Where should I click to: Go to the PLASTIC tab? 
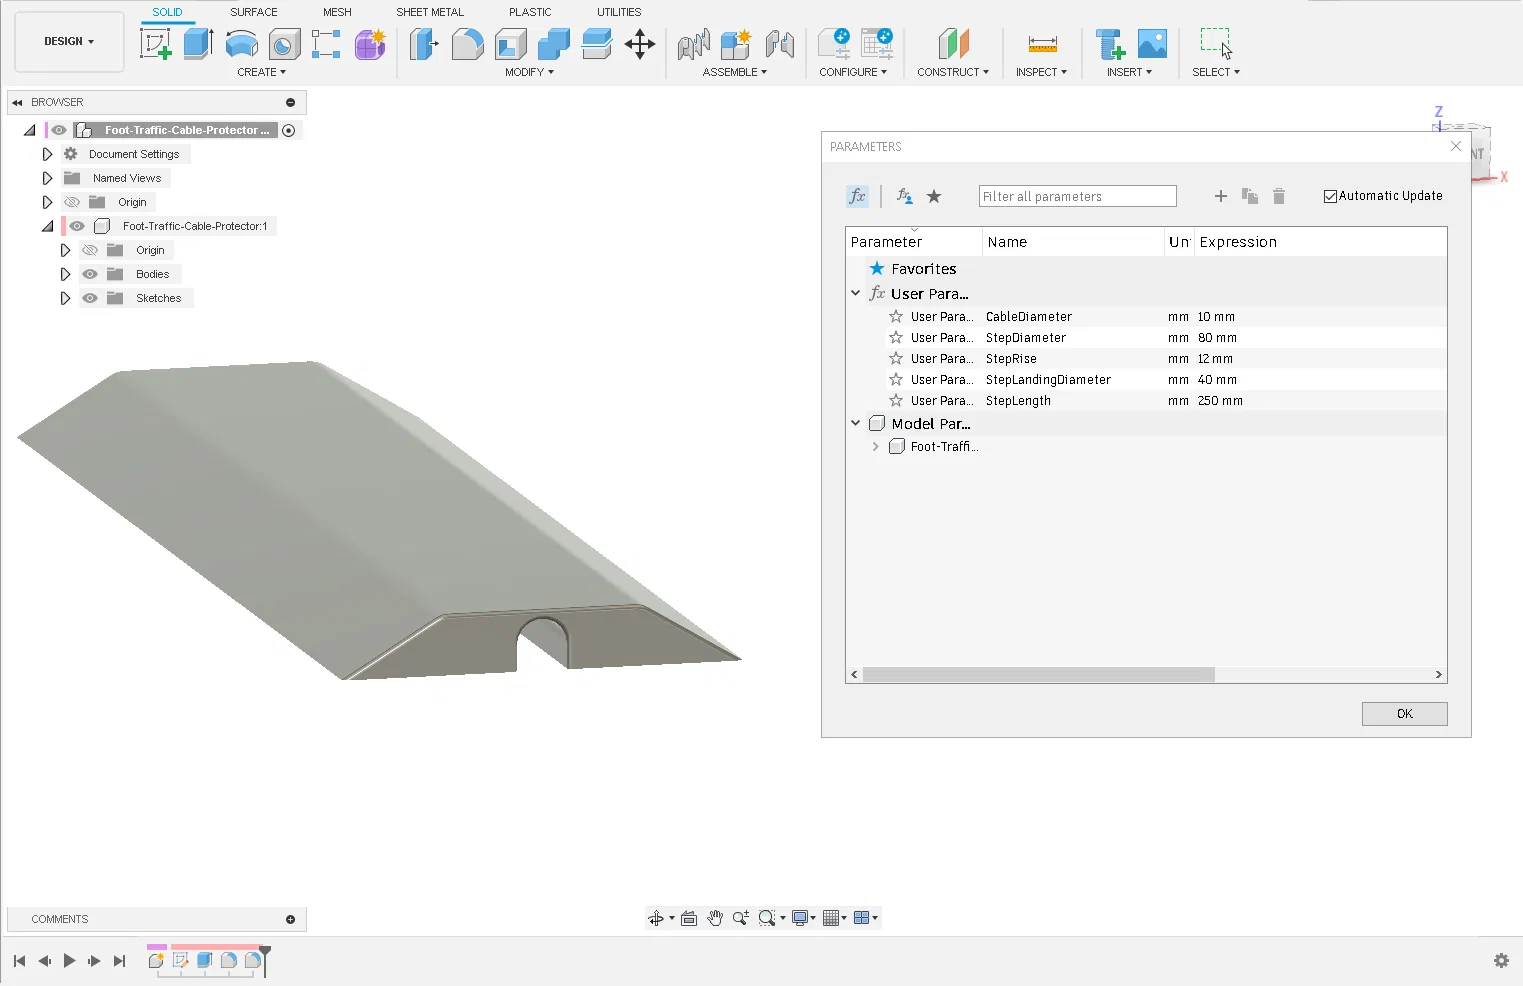click(x=530, y=12)
